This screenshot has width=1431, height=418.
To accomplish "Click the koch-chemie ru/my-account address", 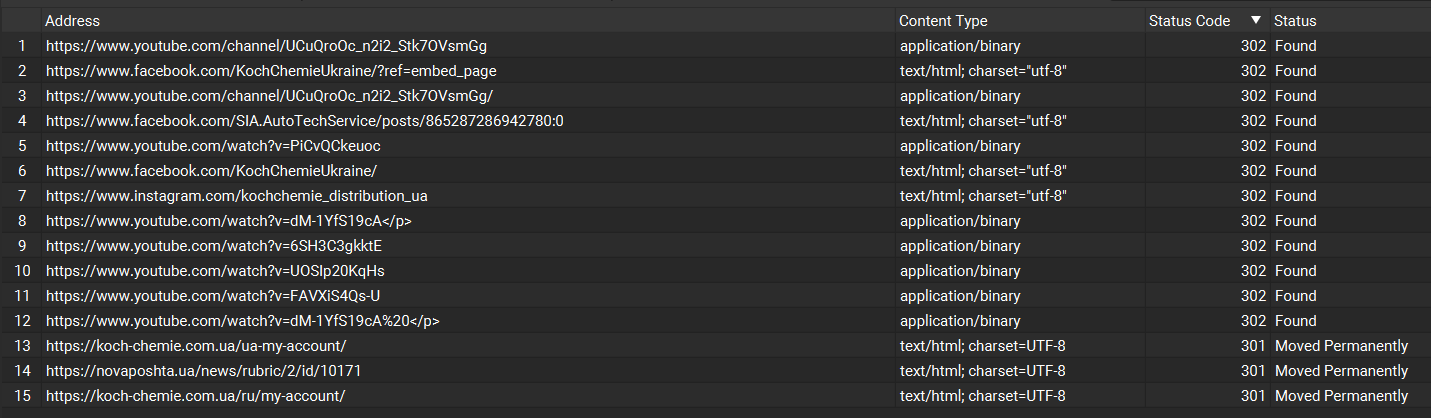I will click(x=195, y=396).
